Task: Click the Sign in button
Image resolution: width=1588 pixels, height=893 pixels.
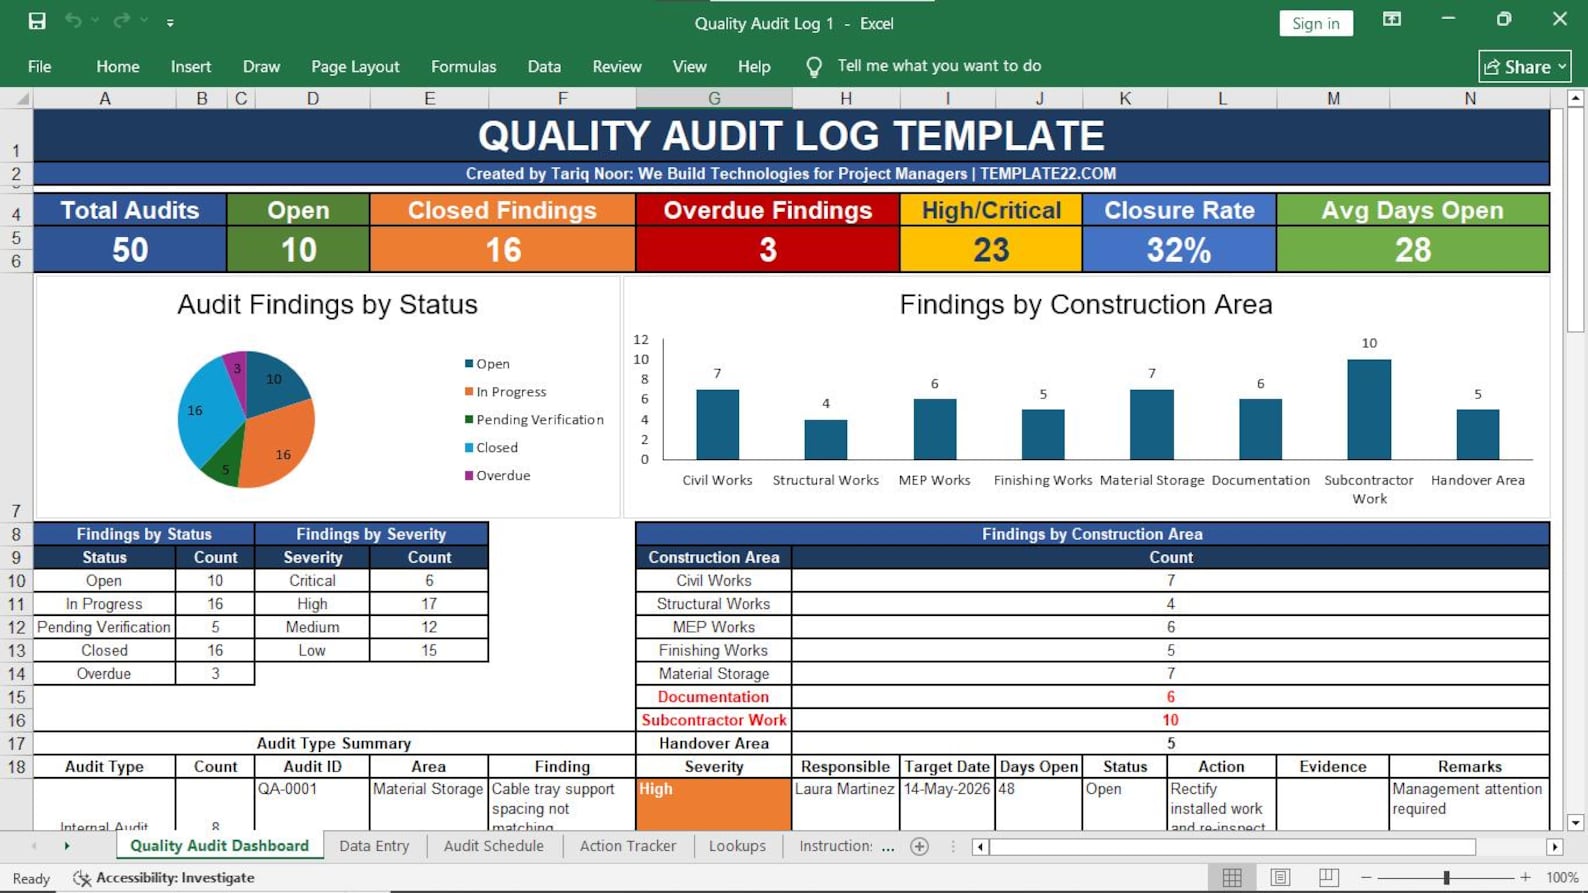Action: (x=1316, y=23)
